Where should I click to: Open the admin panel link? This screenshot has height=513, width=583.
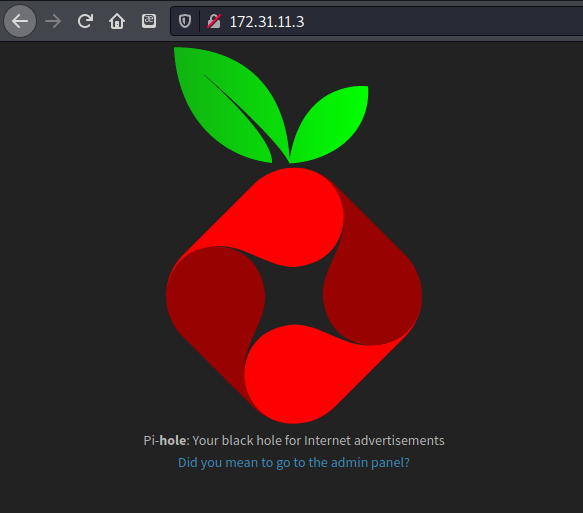[294, 462]
